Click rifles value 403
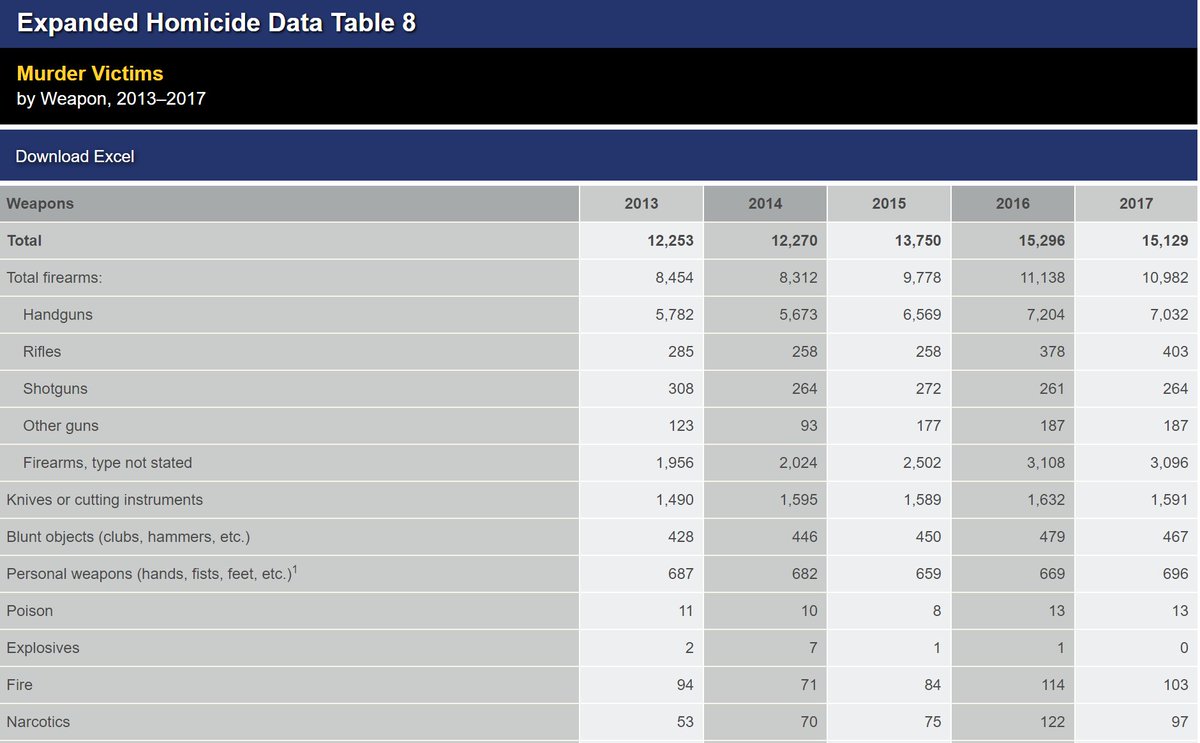 [x=1177, y=351]
